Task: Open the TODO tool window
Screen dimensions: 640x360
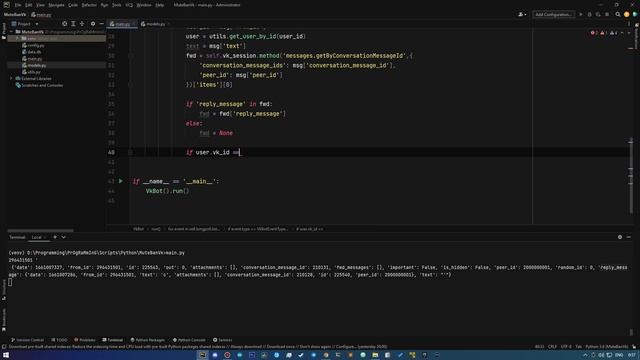Action: click(60, 340)
